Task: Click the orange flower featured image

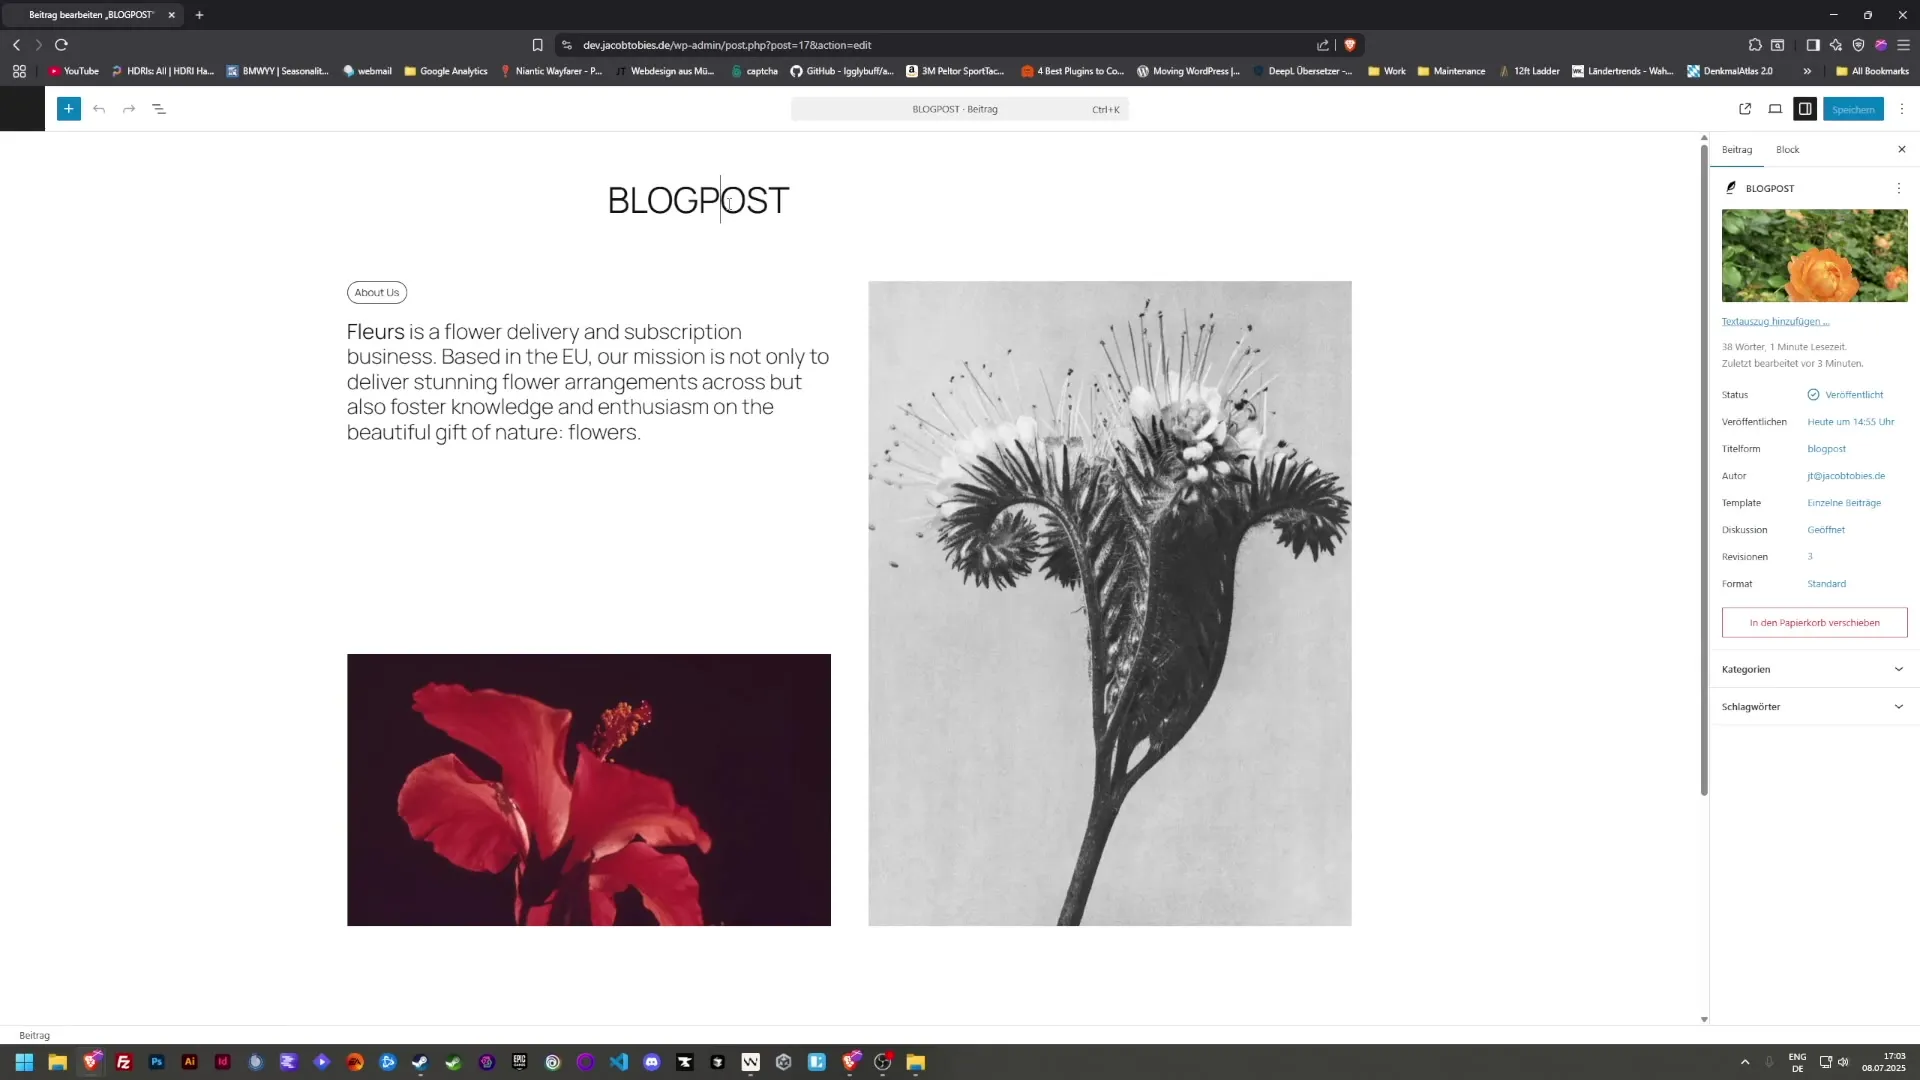Action: click(1814, 256)
